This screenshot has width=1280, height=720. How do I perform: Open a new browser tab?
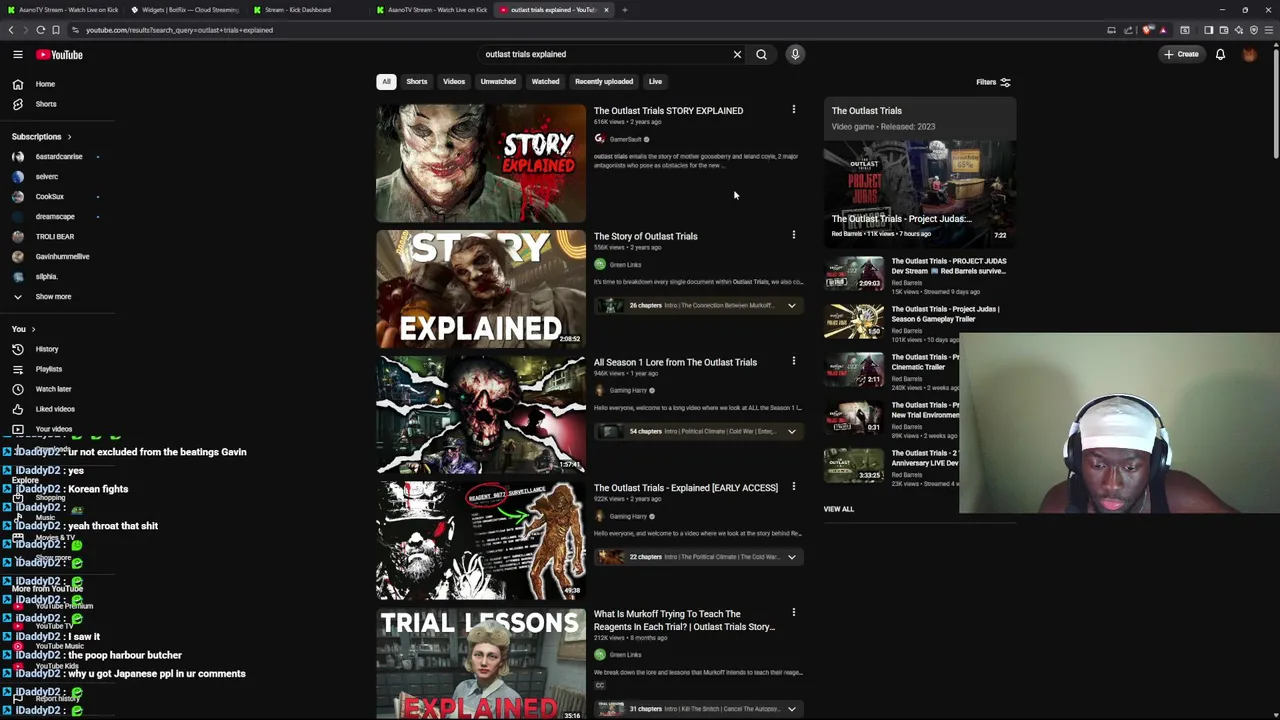pyautogui.click(x=624, y=10)
